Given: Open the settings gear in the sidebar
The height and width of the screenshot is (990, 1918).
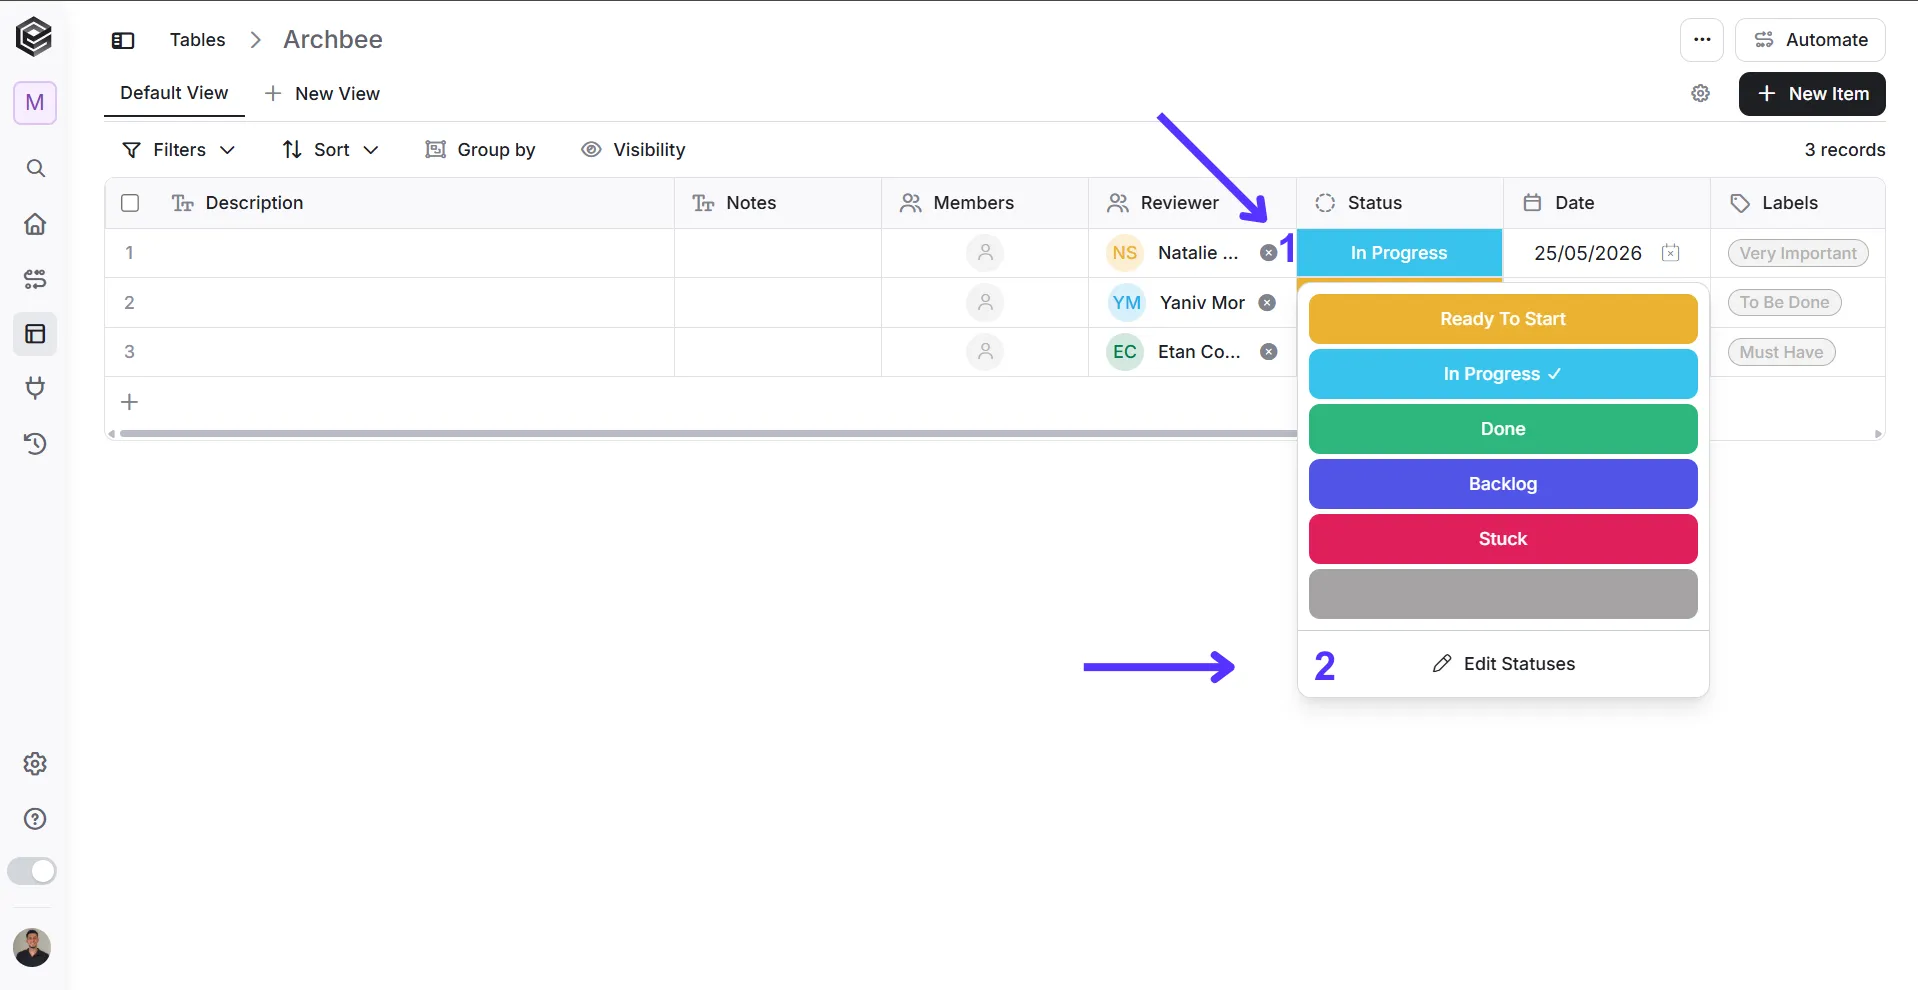Looking at the screenshot, I should 35,764.
